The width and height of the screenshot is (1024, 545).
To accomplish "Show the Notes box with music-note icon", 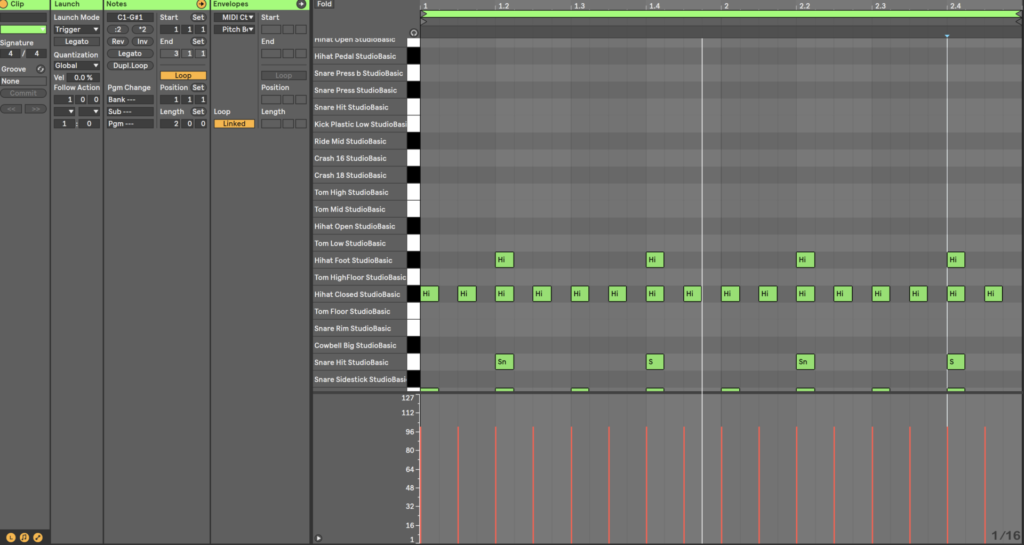I will click(x=24, y=538).
